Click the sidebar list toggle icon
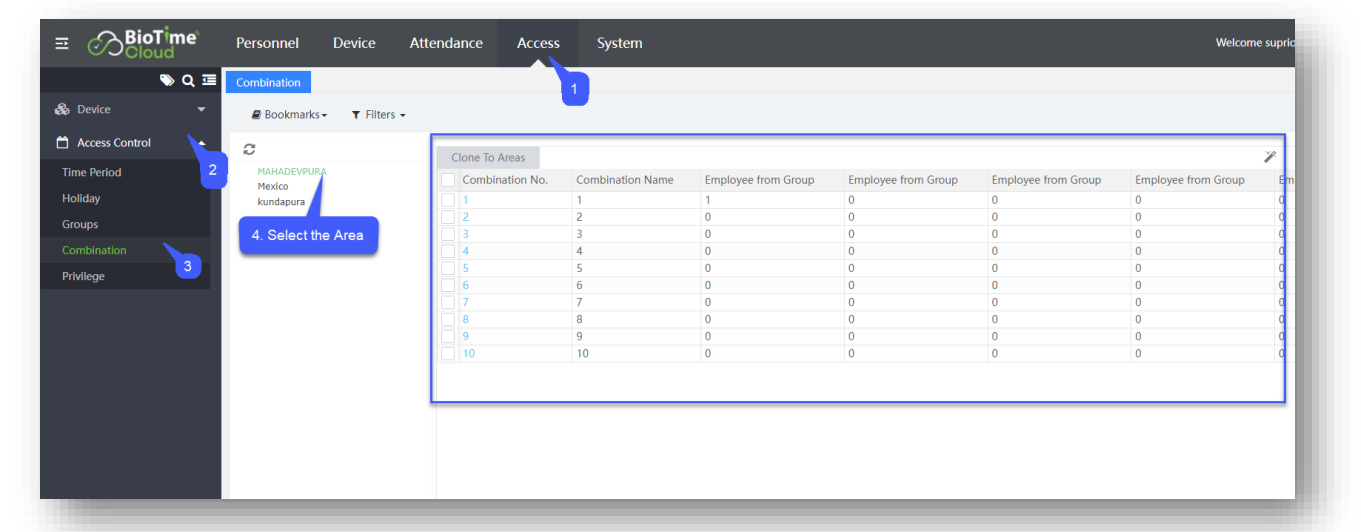The image size is (1361, 532). (208, 81)
